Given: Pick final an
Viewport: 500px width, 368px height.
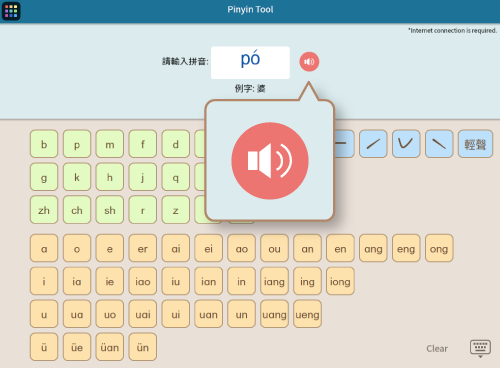Looking at the screenshot, I should (x=307, y=248).
